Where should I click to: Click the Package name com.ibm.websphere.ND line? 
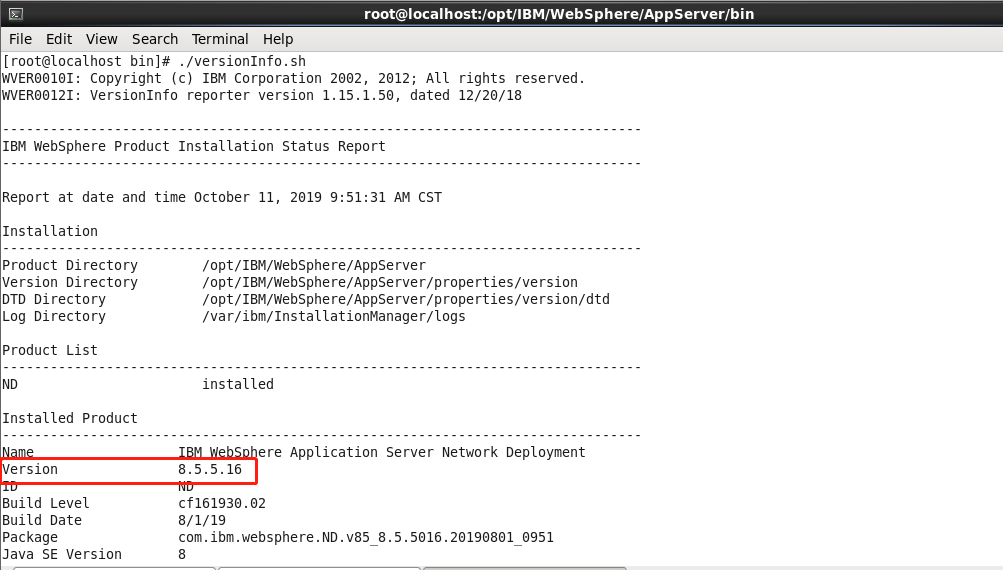[x=366, y=537]
